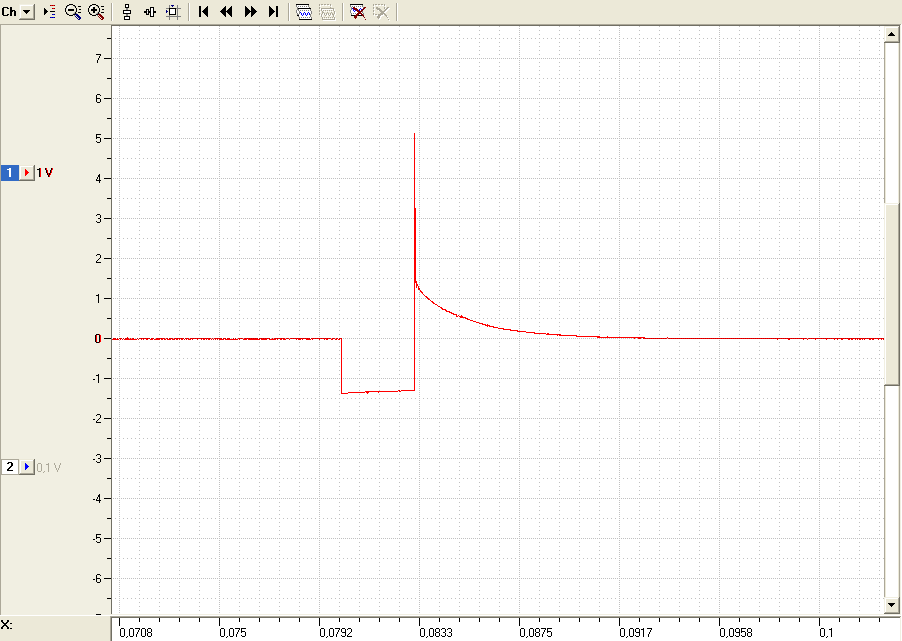Click the vertical scrollbar down arrow
The image size is (902, 641).
coord(892,605)
